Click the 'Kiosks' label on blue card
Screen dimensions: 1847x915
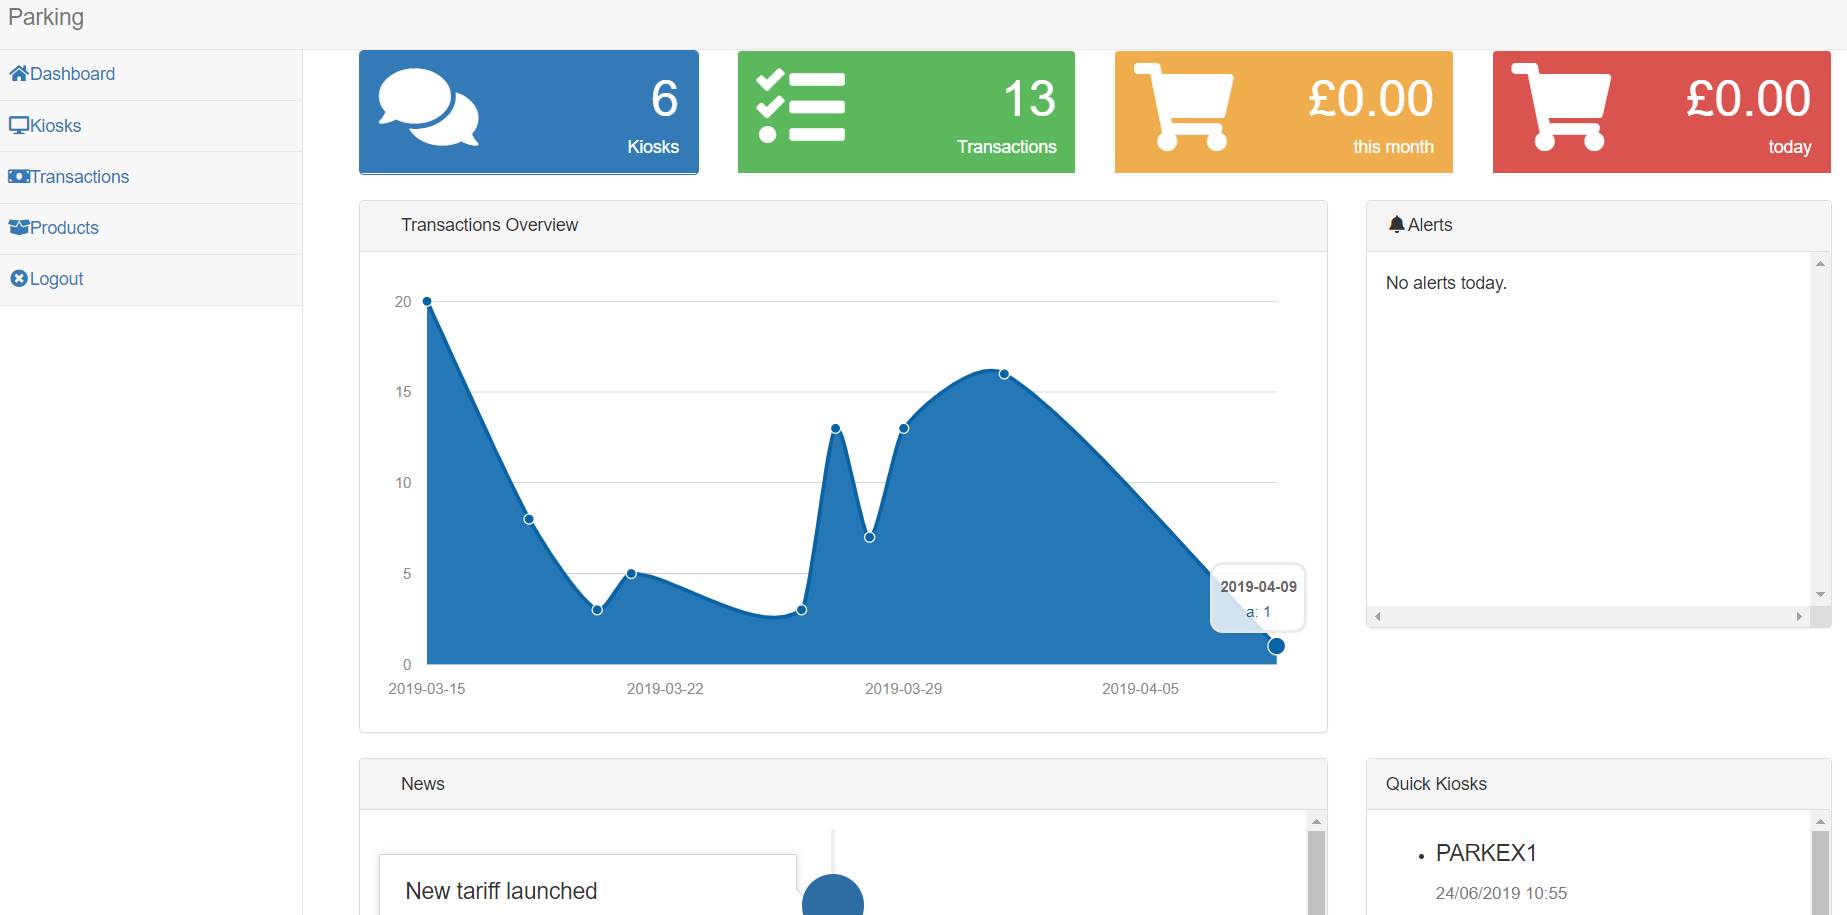pos(653,147)
